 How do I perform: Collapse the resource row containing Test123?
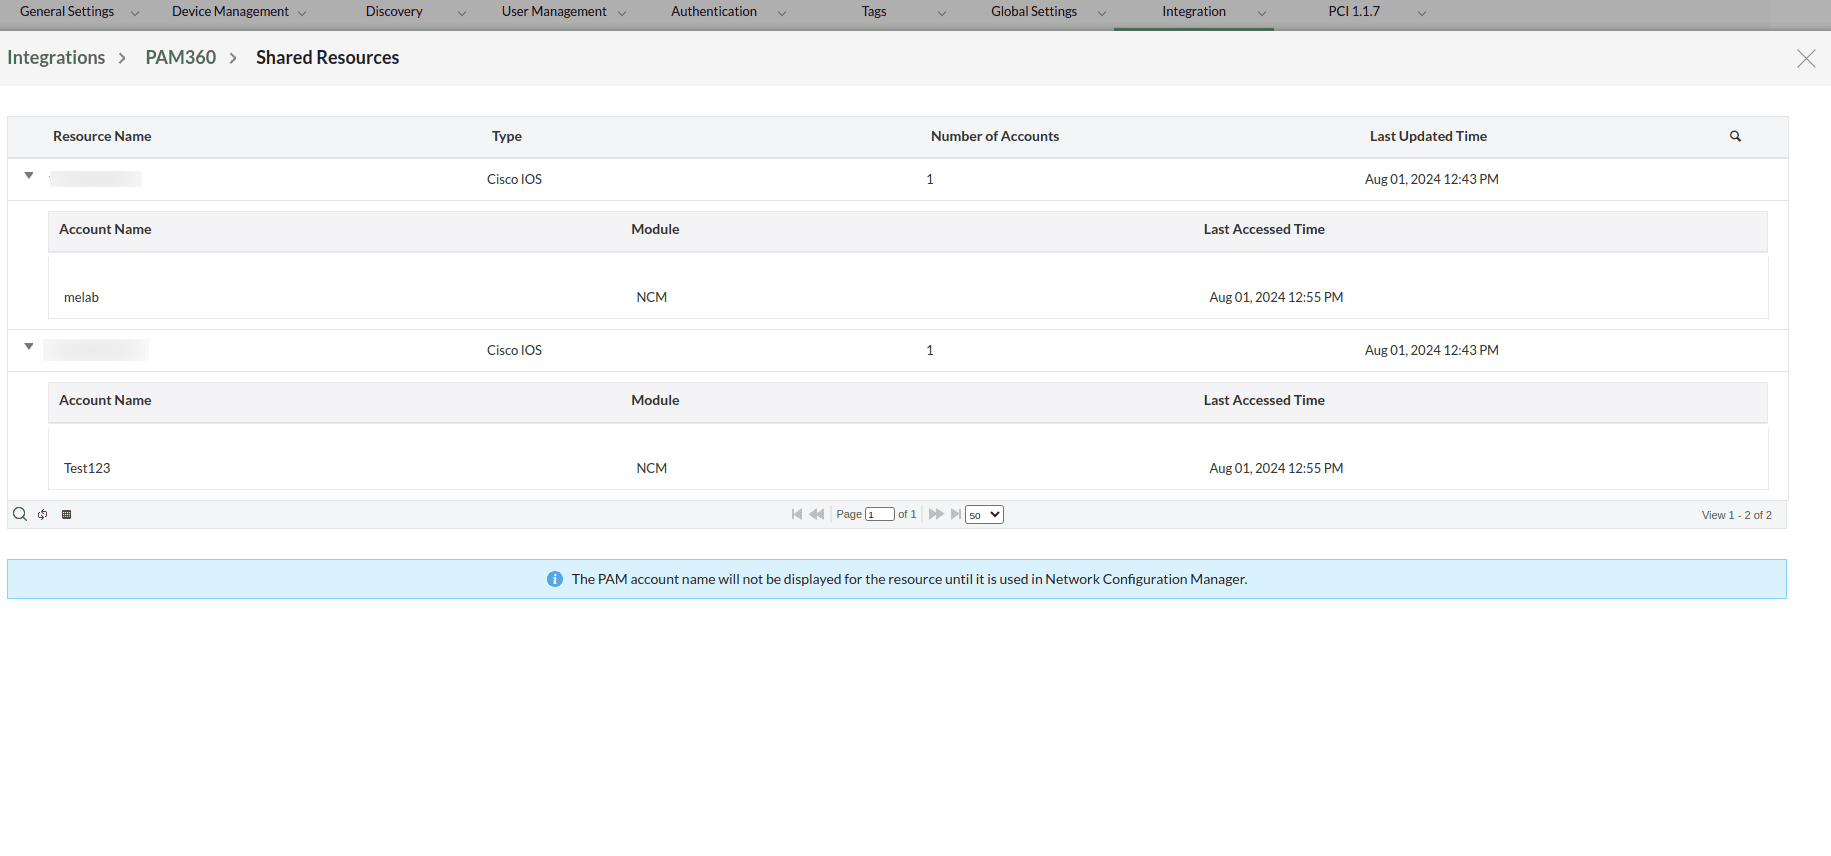click(x=29, y=346)
